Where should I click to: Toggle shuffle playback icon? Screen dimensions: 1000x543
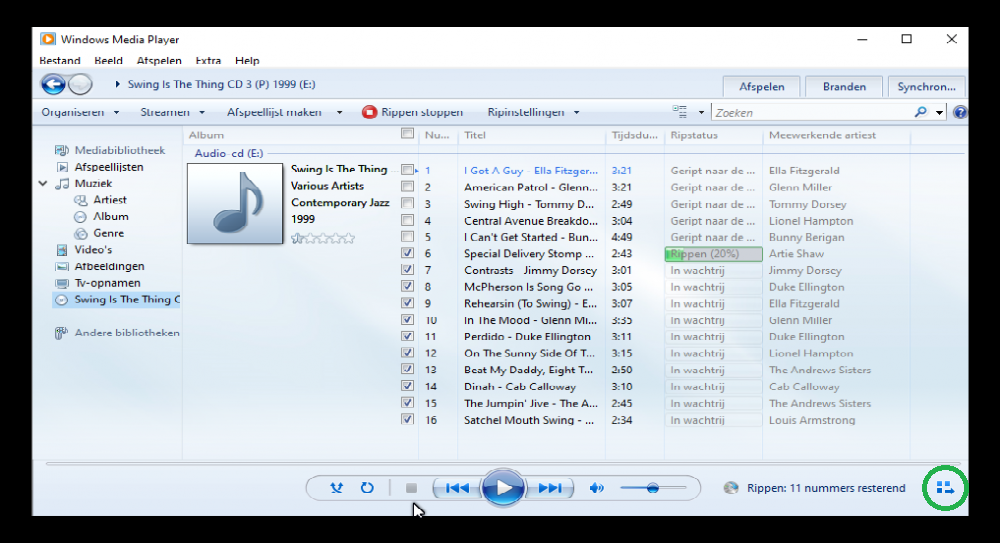pos(336,488)
